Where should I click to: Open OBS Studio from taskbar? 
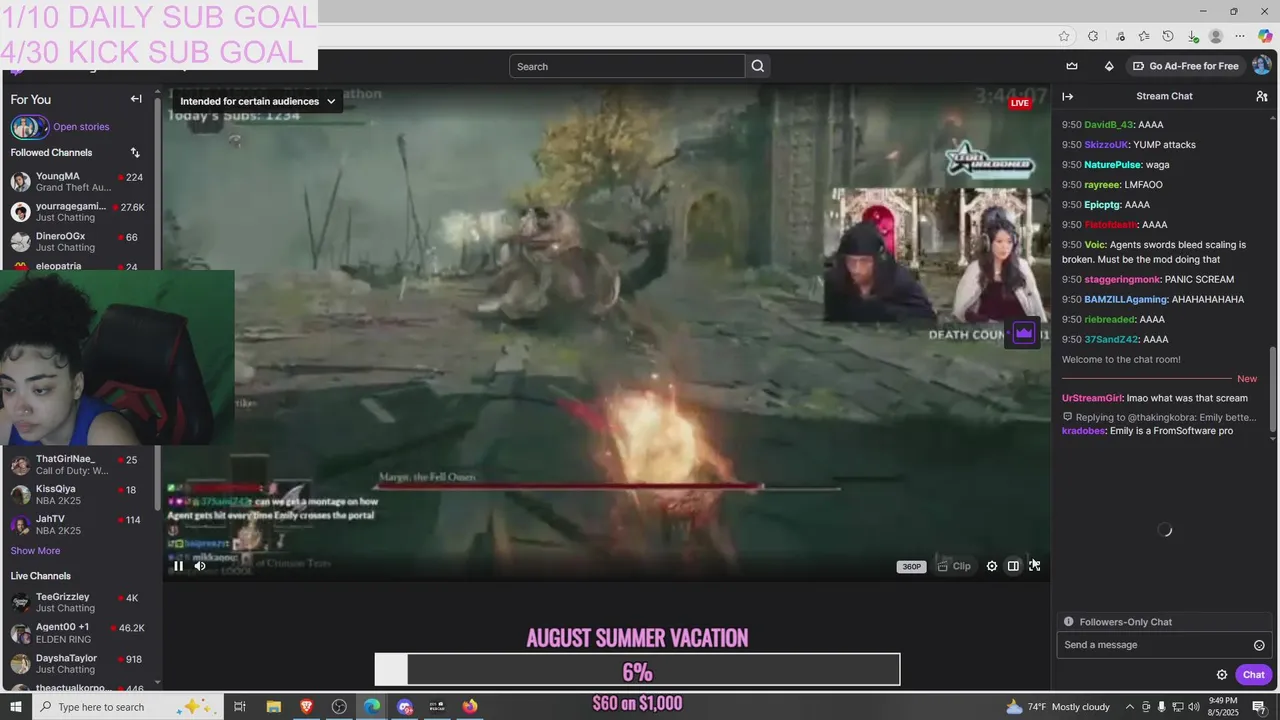[339, 707]
